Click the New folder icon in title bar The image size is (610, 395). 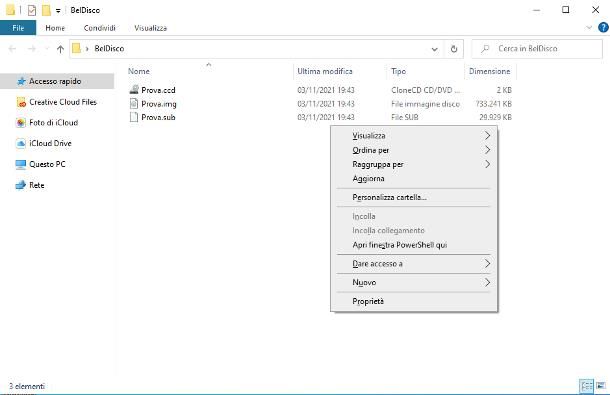(46, 10)
